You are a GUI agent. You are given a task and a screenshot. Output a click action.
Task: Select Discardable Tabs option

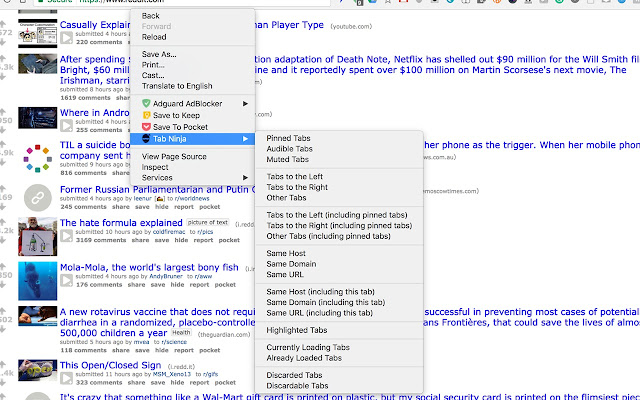297,386
